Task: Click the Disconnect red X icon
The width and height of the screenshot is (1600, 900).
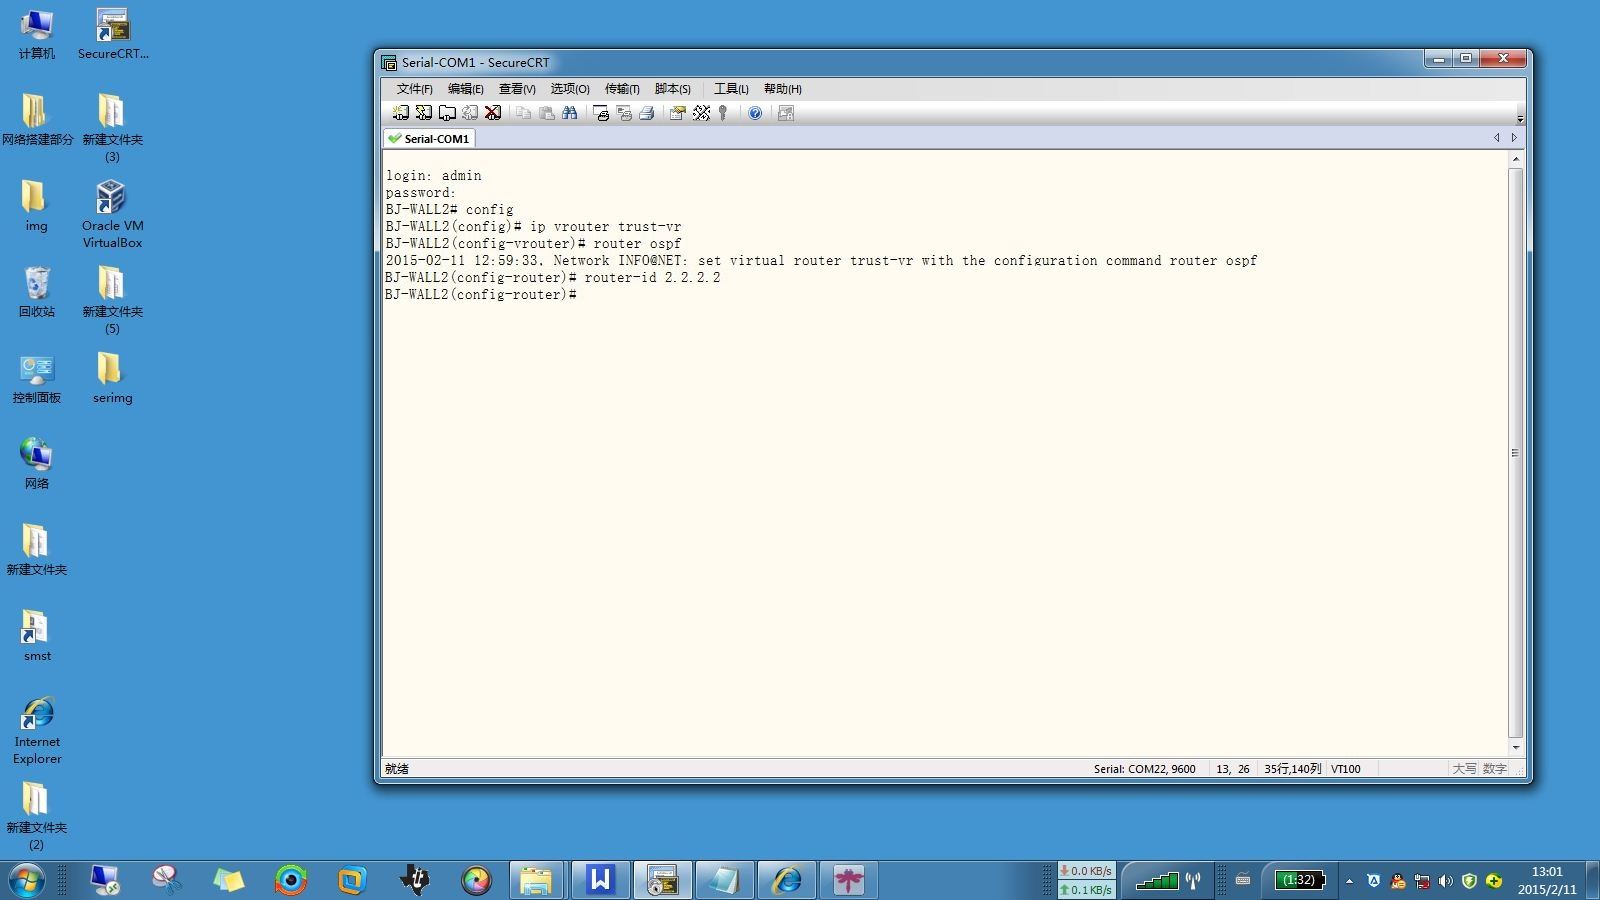Action: click(x=493, y=113)
